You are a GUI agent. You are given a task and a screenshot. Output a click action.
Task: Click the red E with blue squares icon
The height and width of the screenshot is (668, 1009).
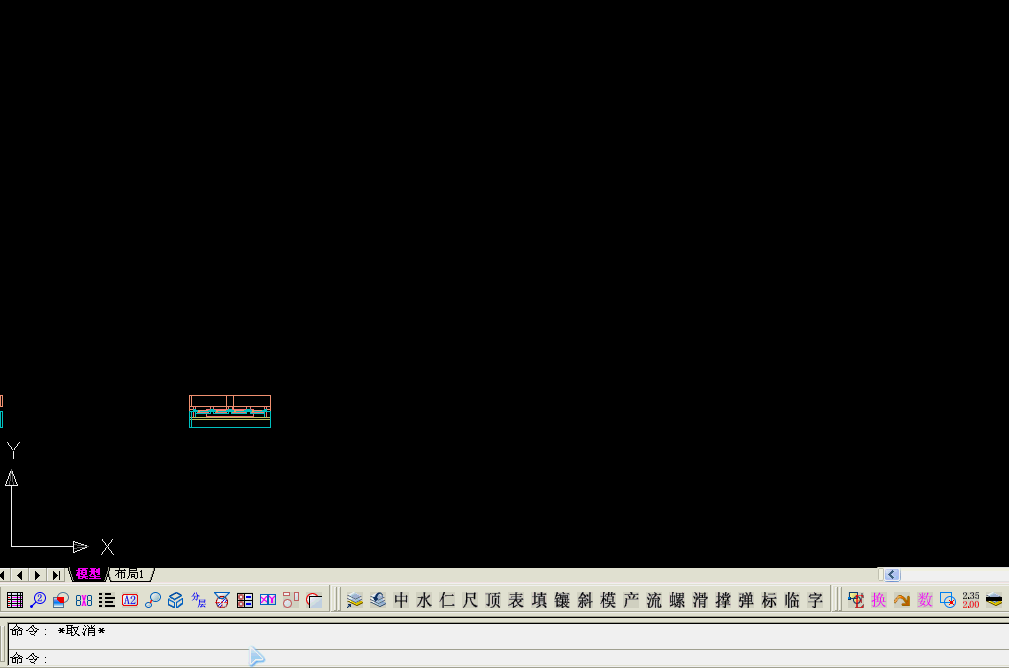coord(856,600)
